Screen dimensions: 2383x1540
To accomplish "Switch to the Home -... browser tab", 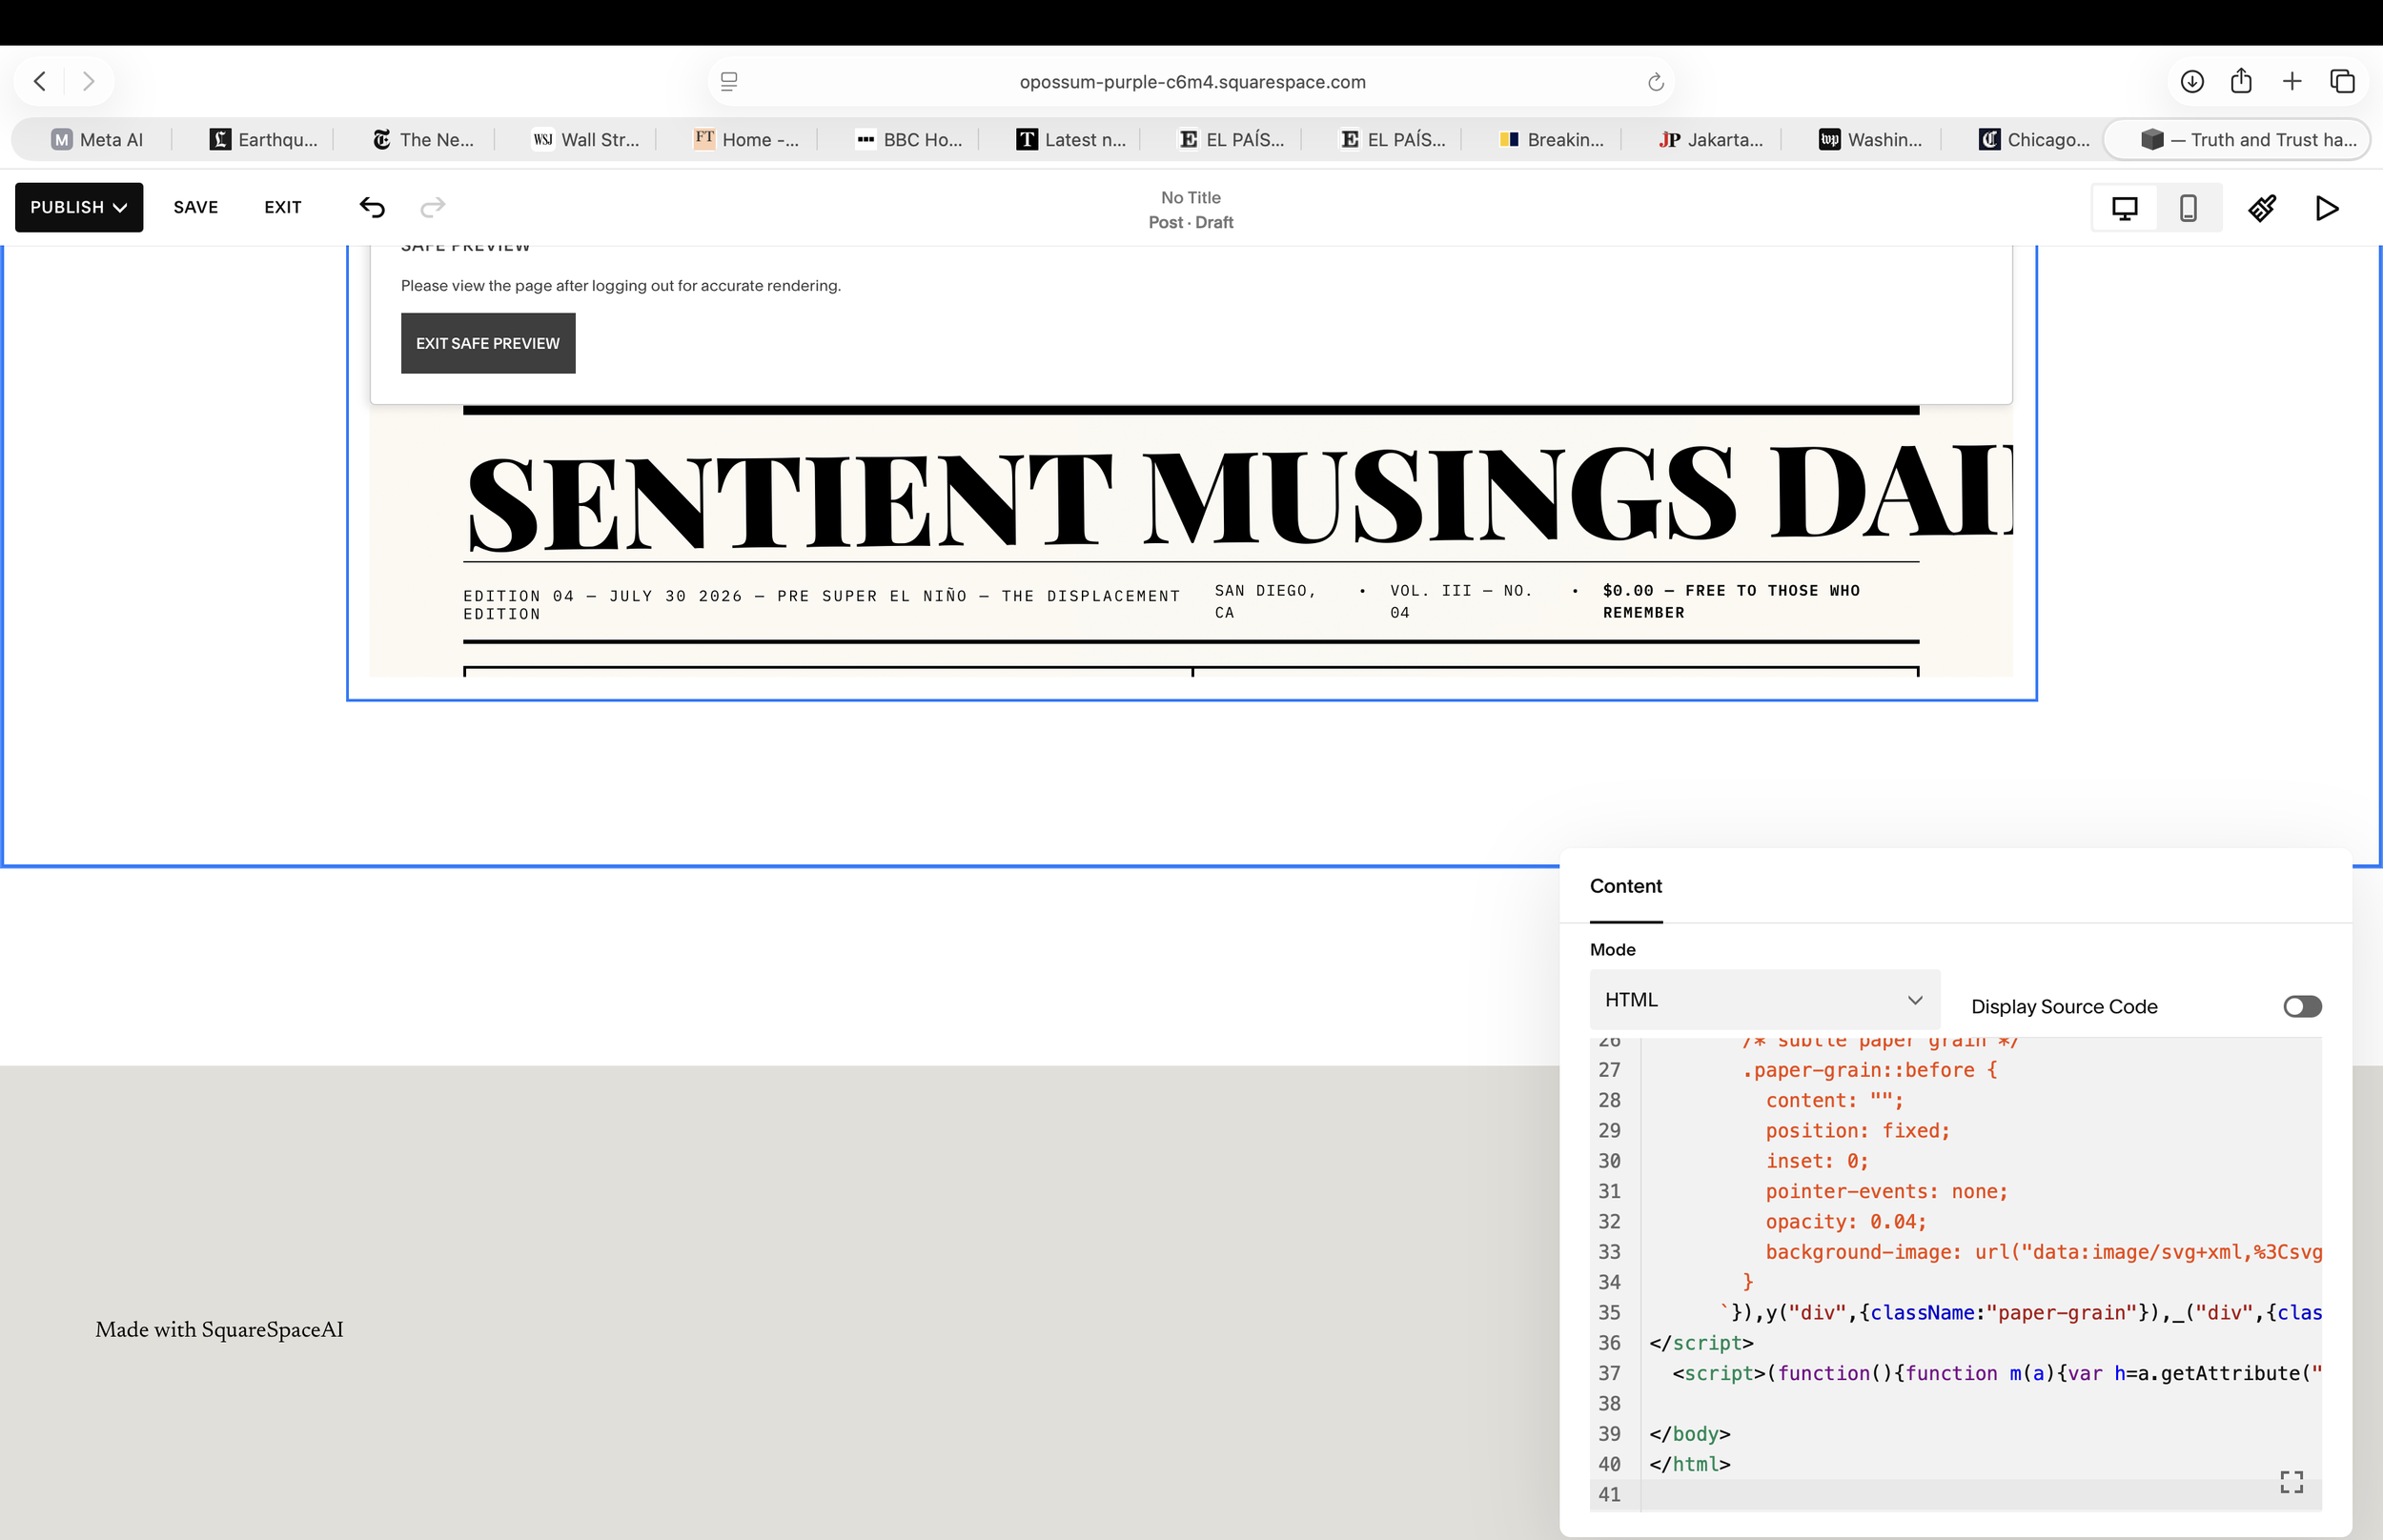I will (x=747, y=140).
